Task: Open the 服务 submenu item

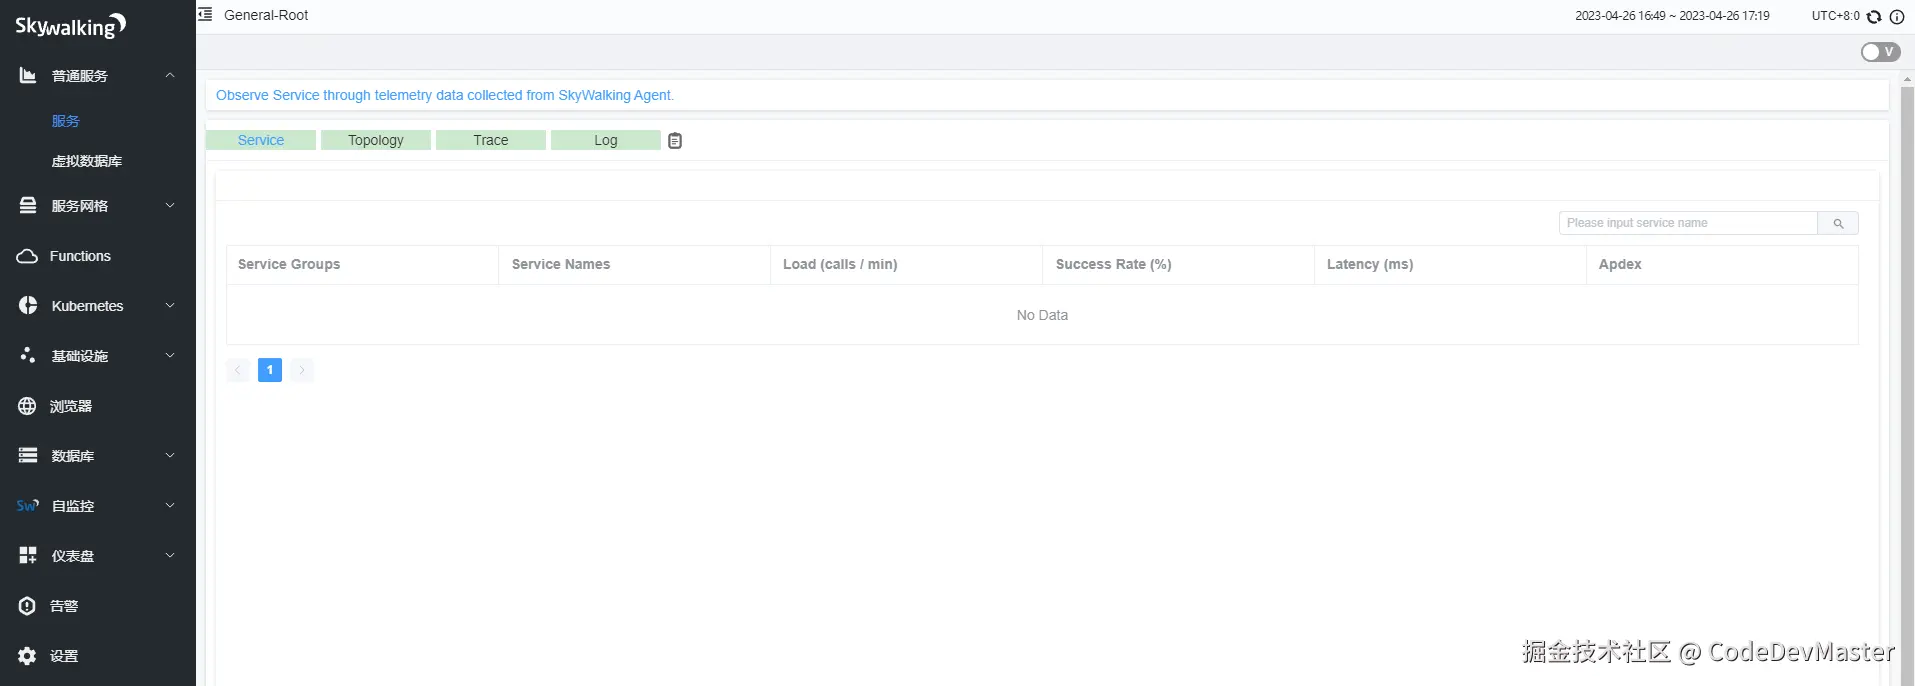Action: pyautogui.click(x=66, y=121)
